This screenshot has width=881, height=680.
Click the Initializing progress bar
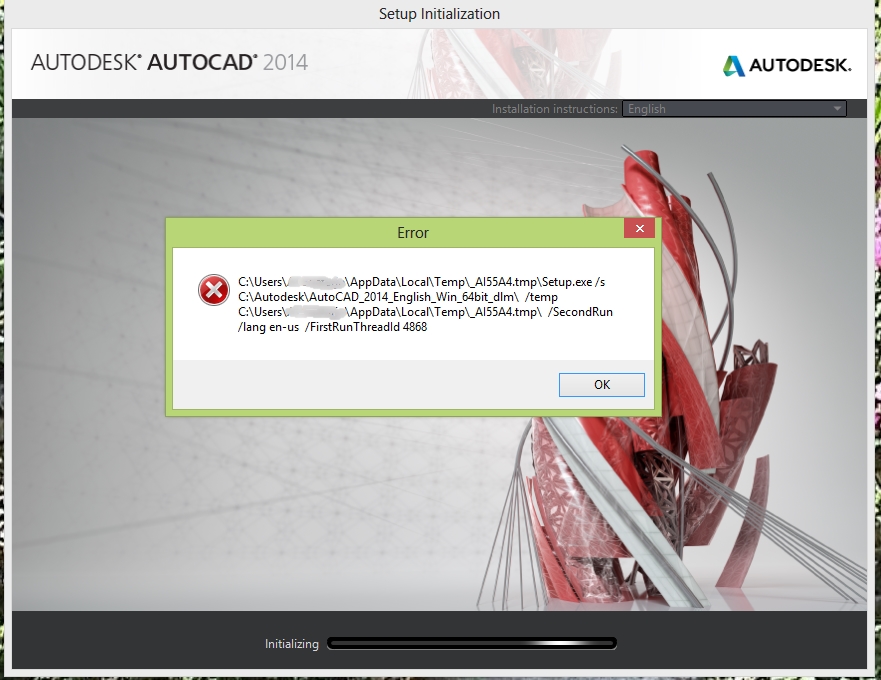click(472, 643)
